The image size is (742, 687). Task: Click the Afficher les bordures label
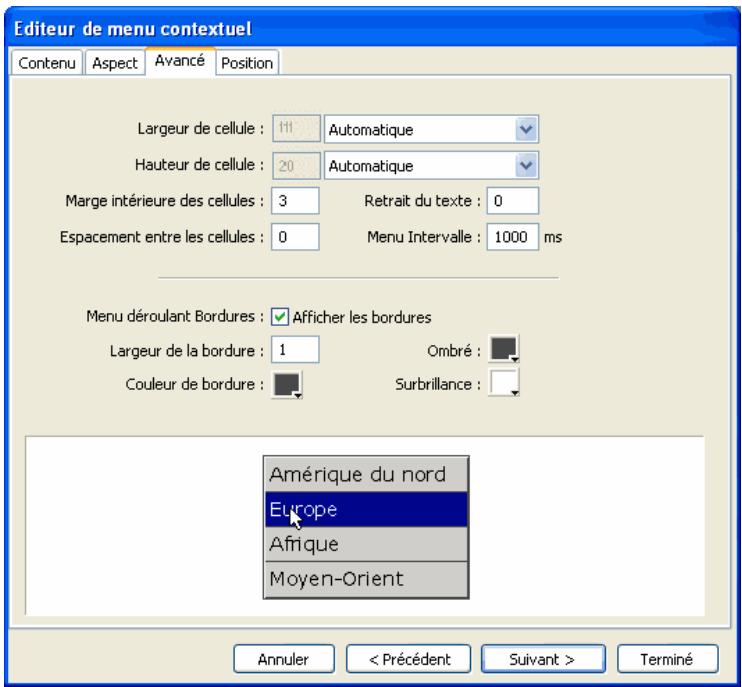(x=362, y=317)
